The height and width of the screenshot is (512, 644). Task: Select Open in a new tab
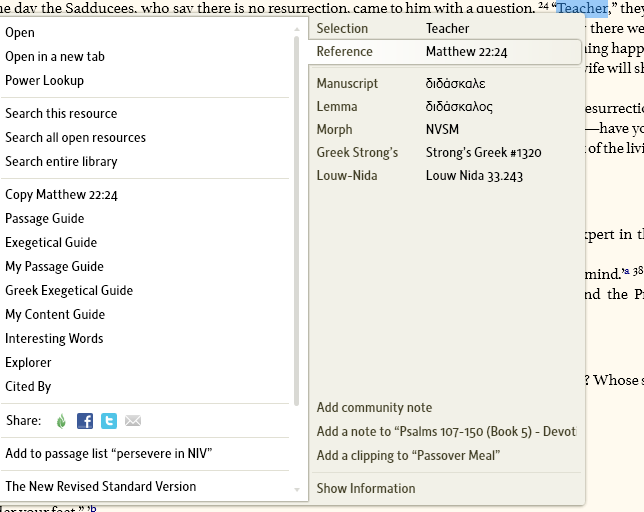point(55,56)
